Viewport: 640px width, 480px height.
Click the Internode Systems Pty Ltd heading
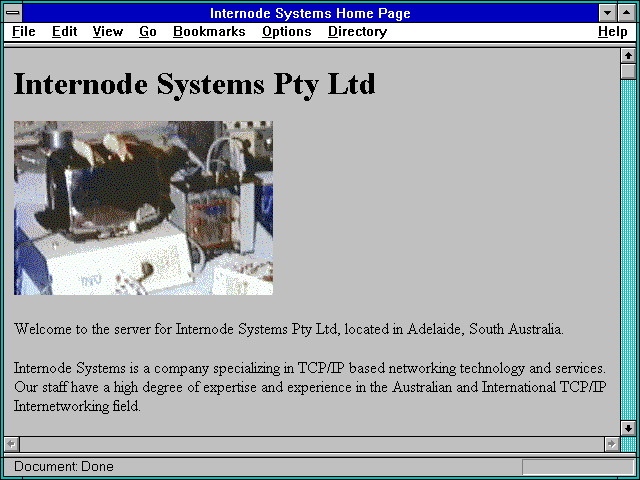click(x=194, y=84)
